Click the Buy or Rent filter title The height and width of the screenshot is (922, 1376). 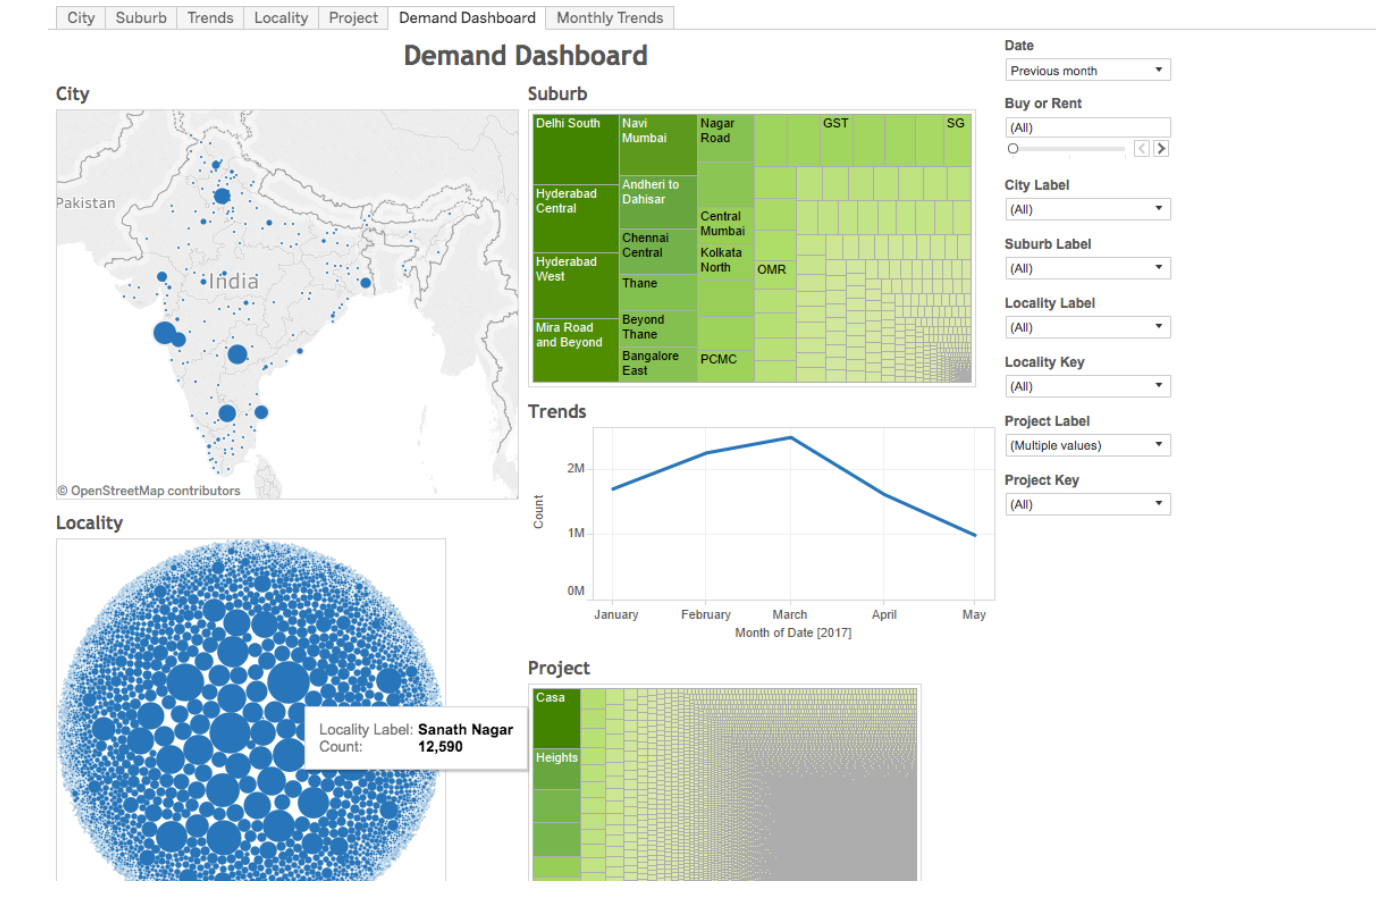(x=1043, y=103)
